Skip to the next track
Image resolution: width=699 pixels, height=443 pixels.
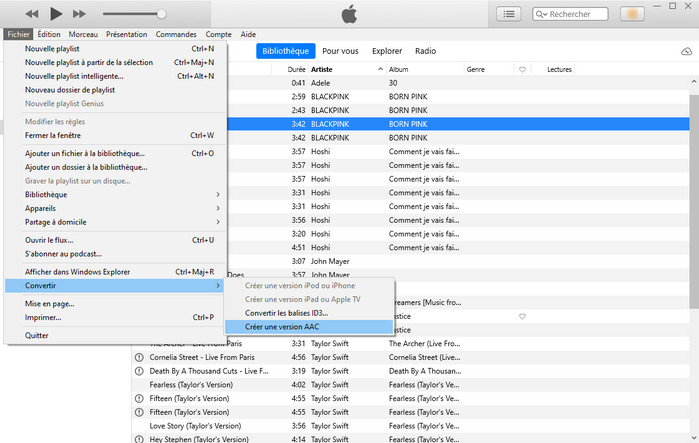(x=80, y=14)
